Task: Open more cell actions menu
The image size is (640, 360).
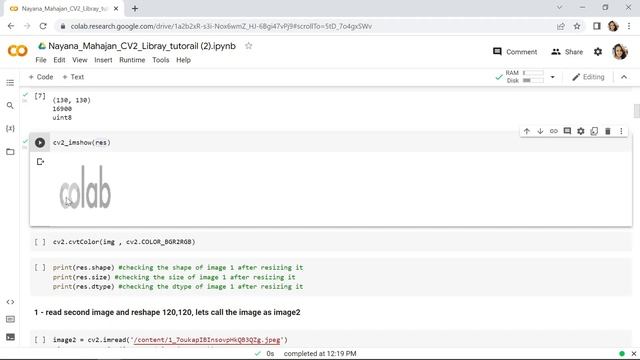Action: pos(621,131)
